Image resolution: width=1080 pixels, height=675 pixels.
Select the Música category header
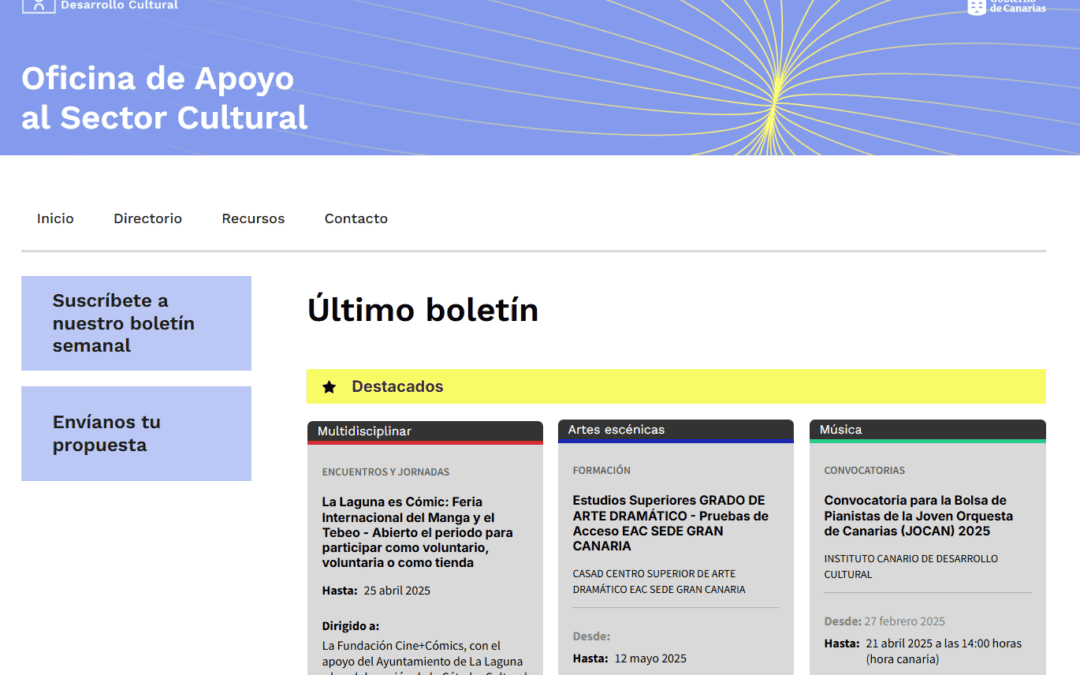click(x=928, y=430)
